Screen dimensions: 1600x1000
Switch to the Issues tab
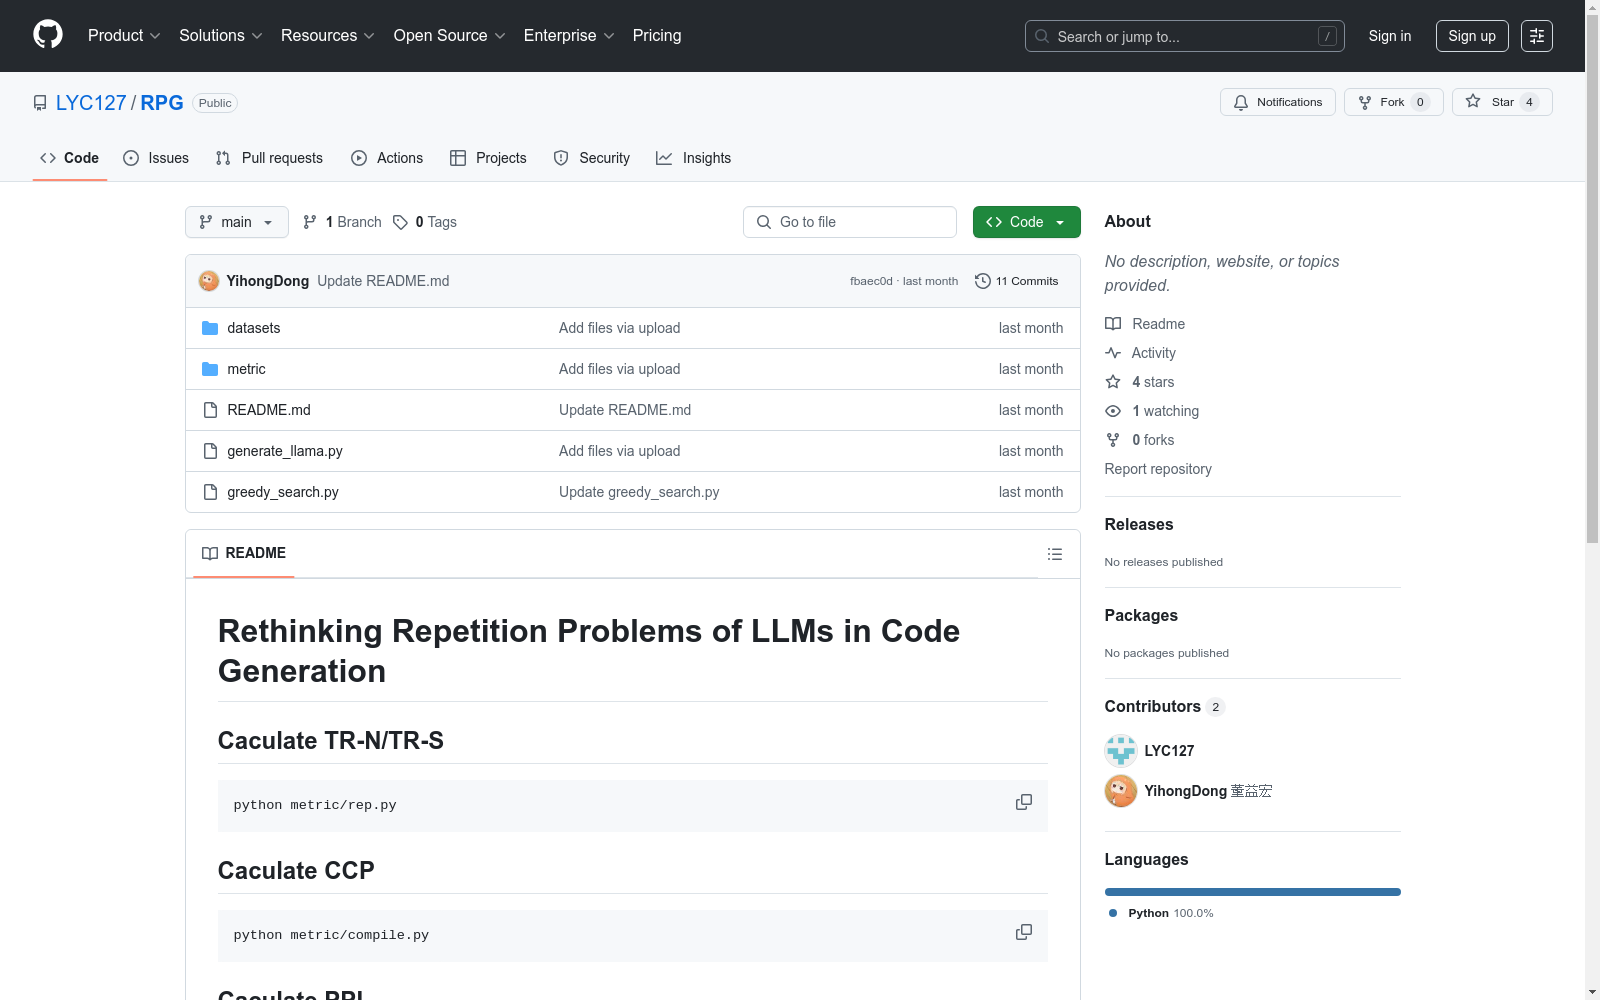pyautogui.click(x=156, y=158)
